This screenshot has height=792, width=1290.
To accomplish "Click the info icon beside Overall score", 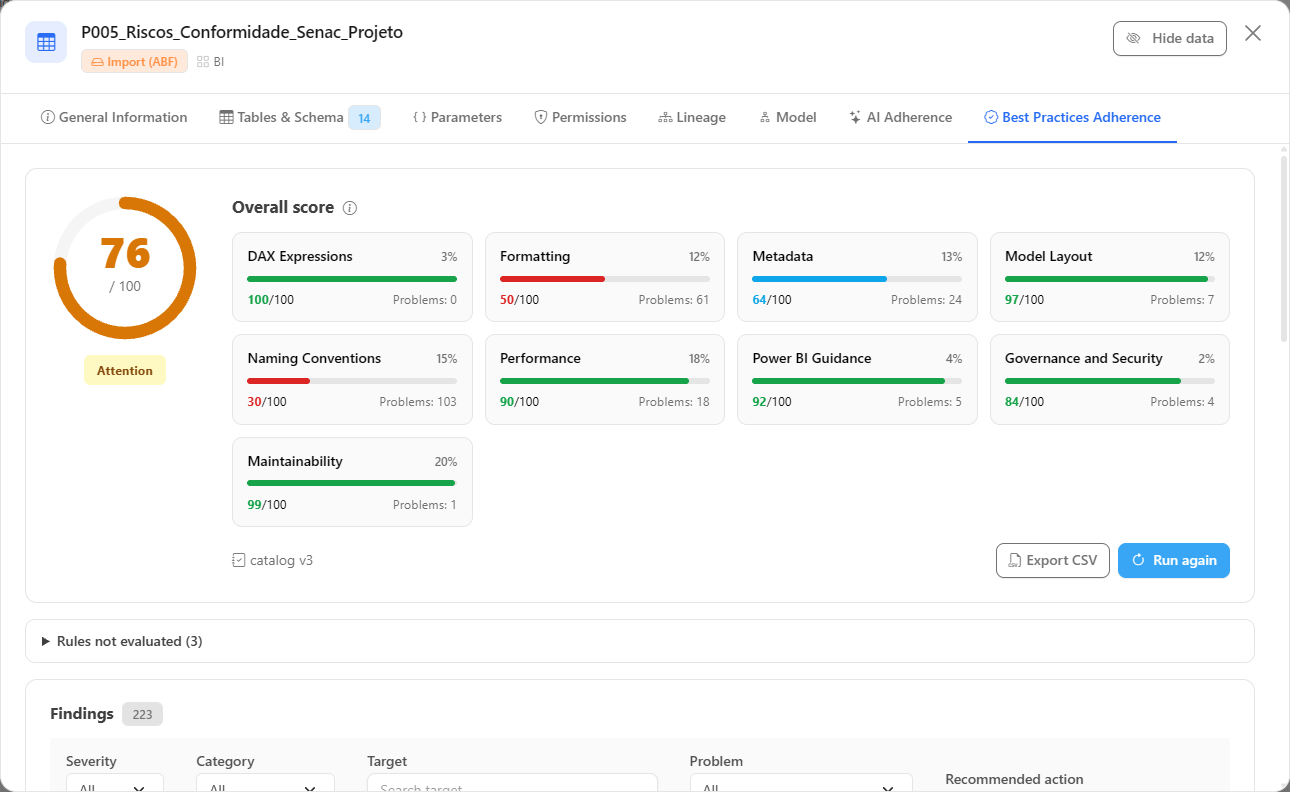I will click(x=350, y=208).
